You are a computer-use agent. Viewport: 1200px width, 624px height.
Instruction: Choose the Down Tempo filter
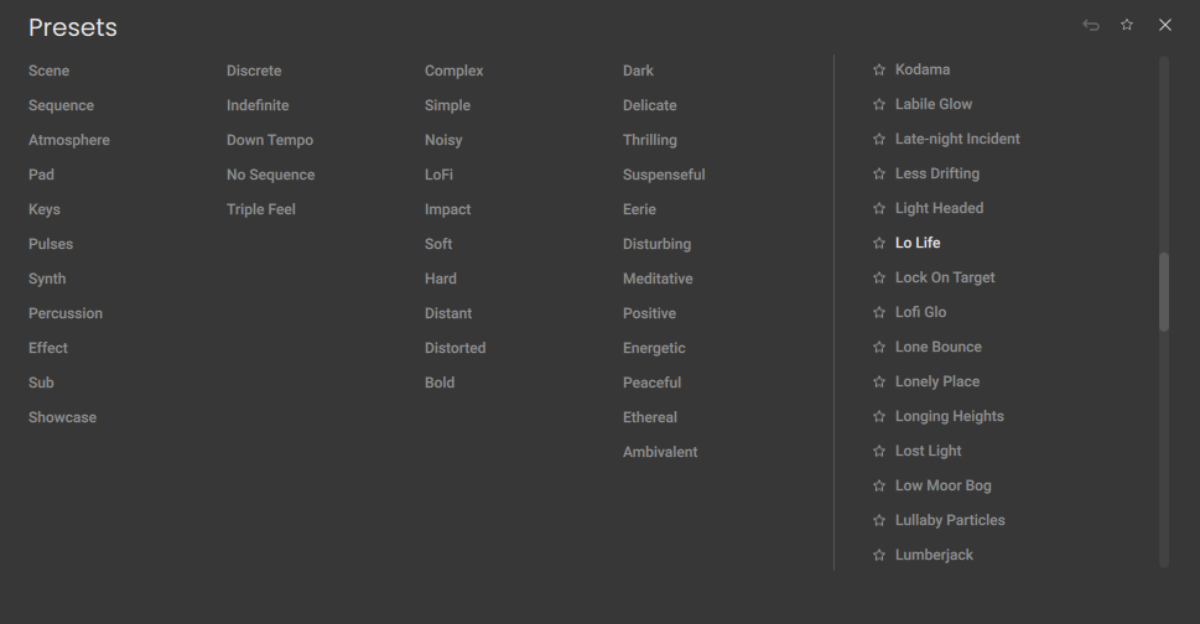point(269,140)
